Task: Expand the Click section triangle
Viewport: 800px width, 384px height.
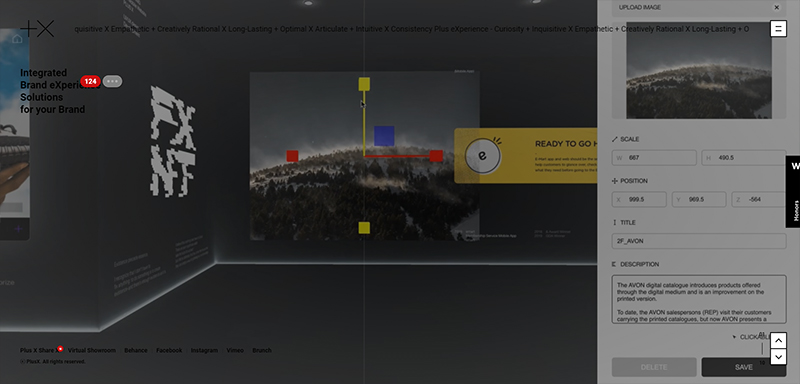Action: 734,337
